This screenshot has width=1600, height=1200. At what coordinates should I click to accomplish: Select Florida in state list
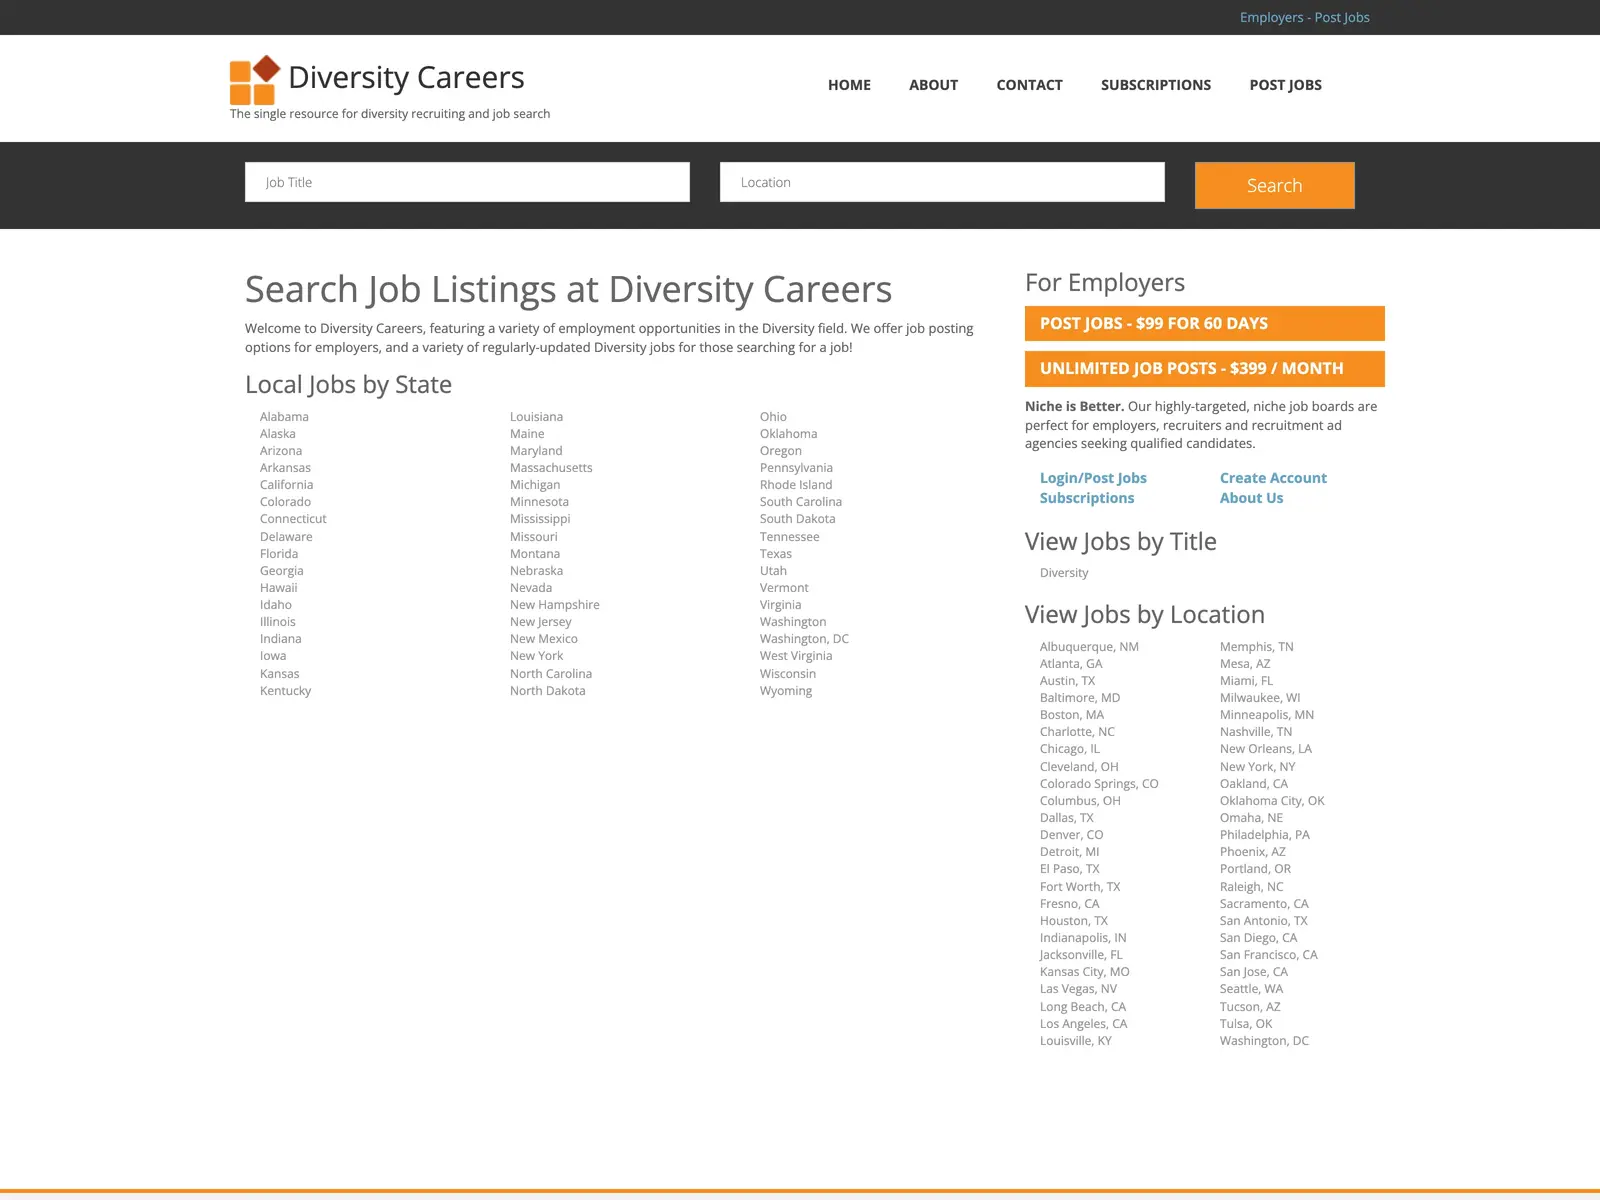pyautogui.click(x=279, y=554)
